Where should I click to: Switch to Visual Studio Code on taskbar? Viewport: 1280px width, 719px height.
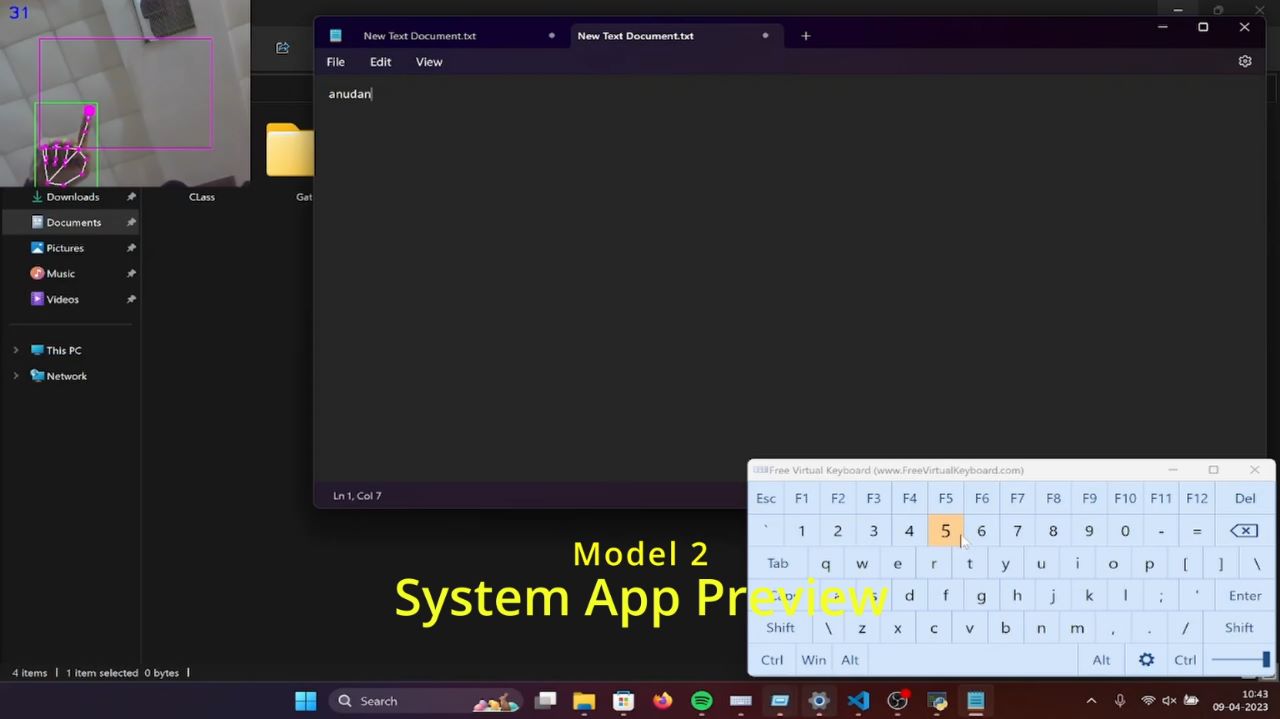click(858, 701)
